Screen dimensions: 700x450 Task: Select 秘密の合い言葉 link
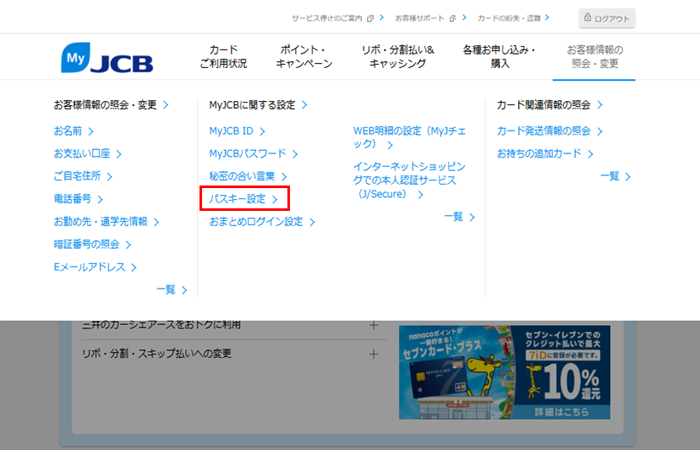click(246, 177)
